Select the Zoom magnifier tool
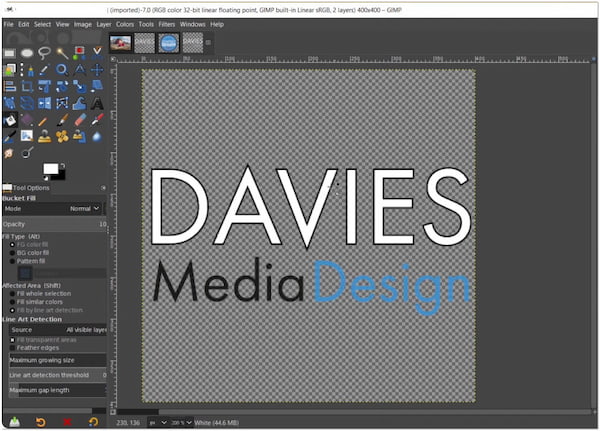Viewport: 600px width, 431px height. point(62,70)
